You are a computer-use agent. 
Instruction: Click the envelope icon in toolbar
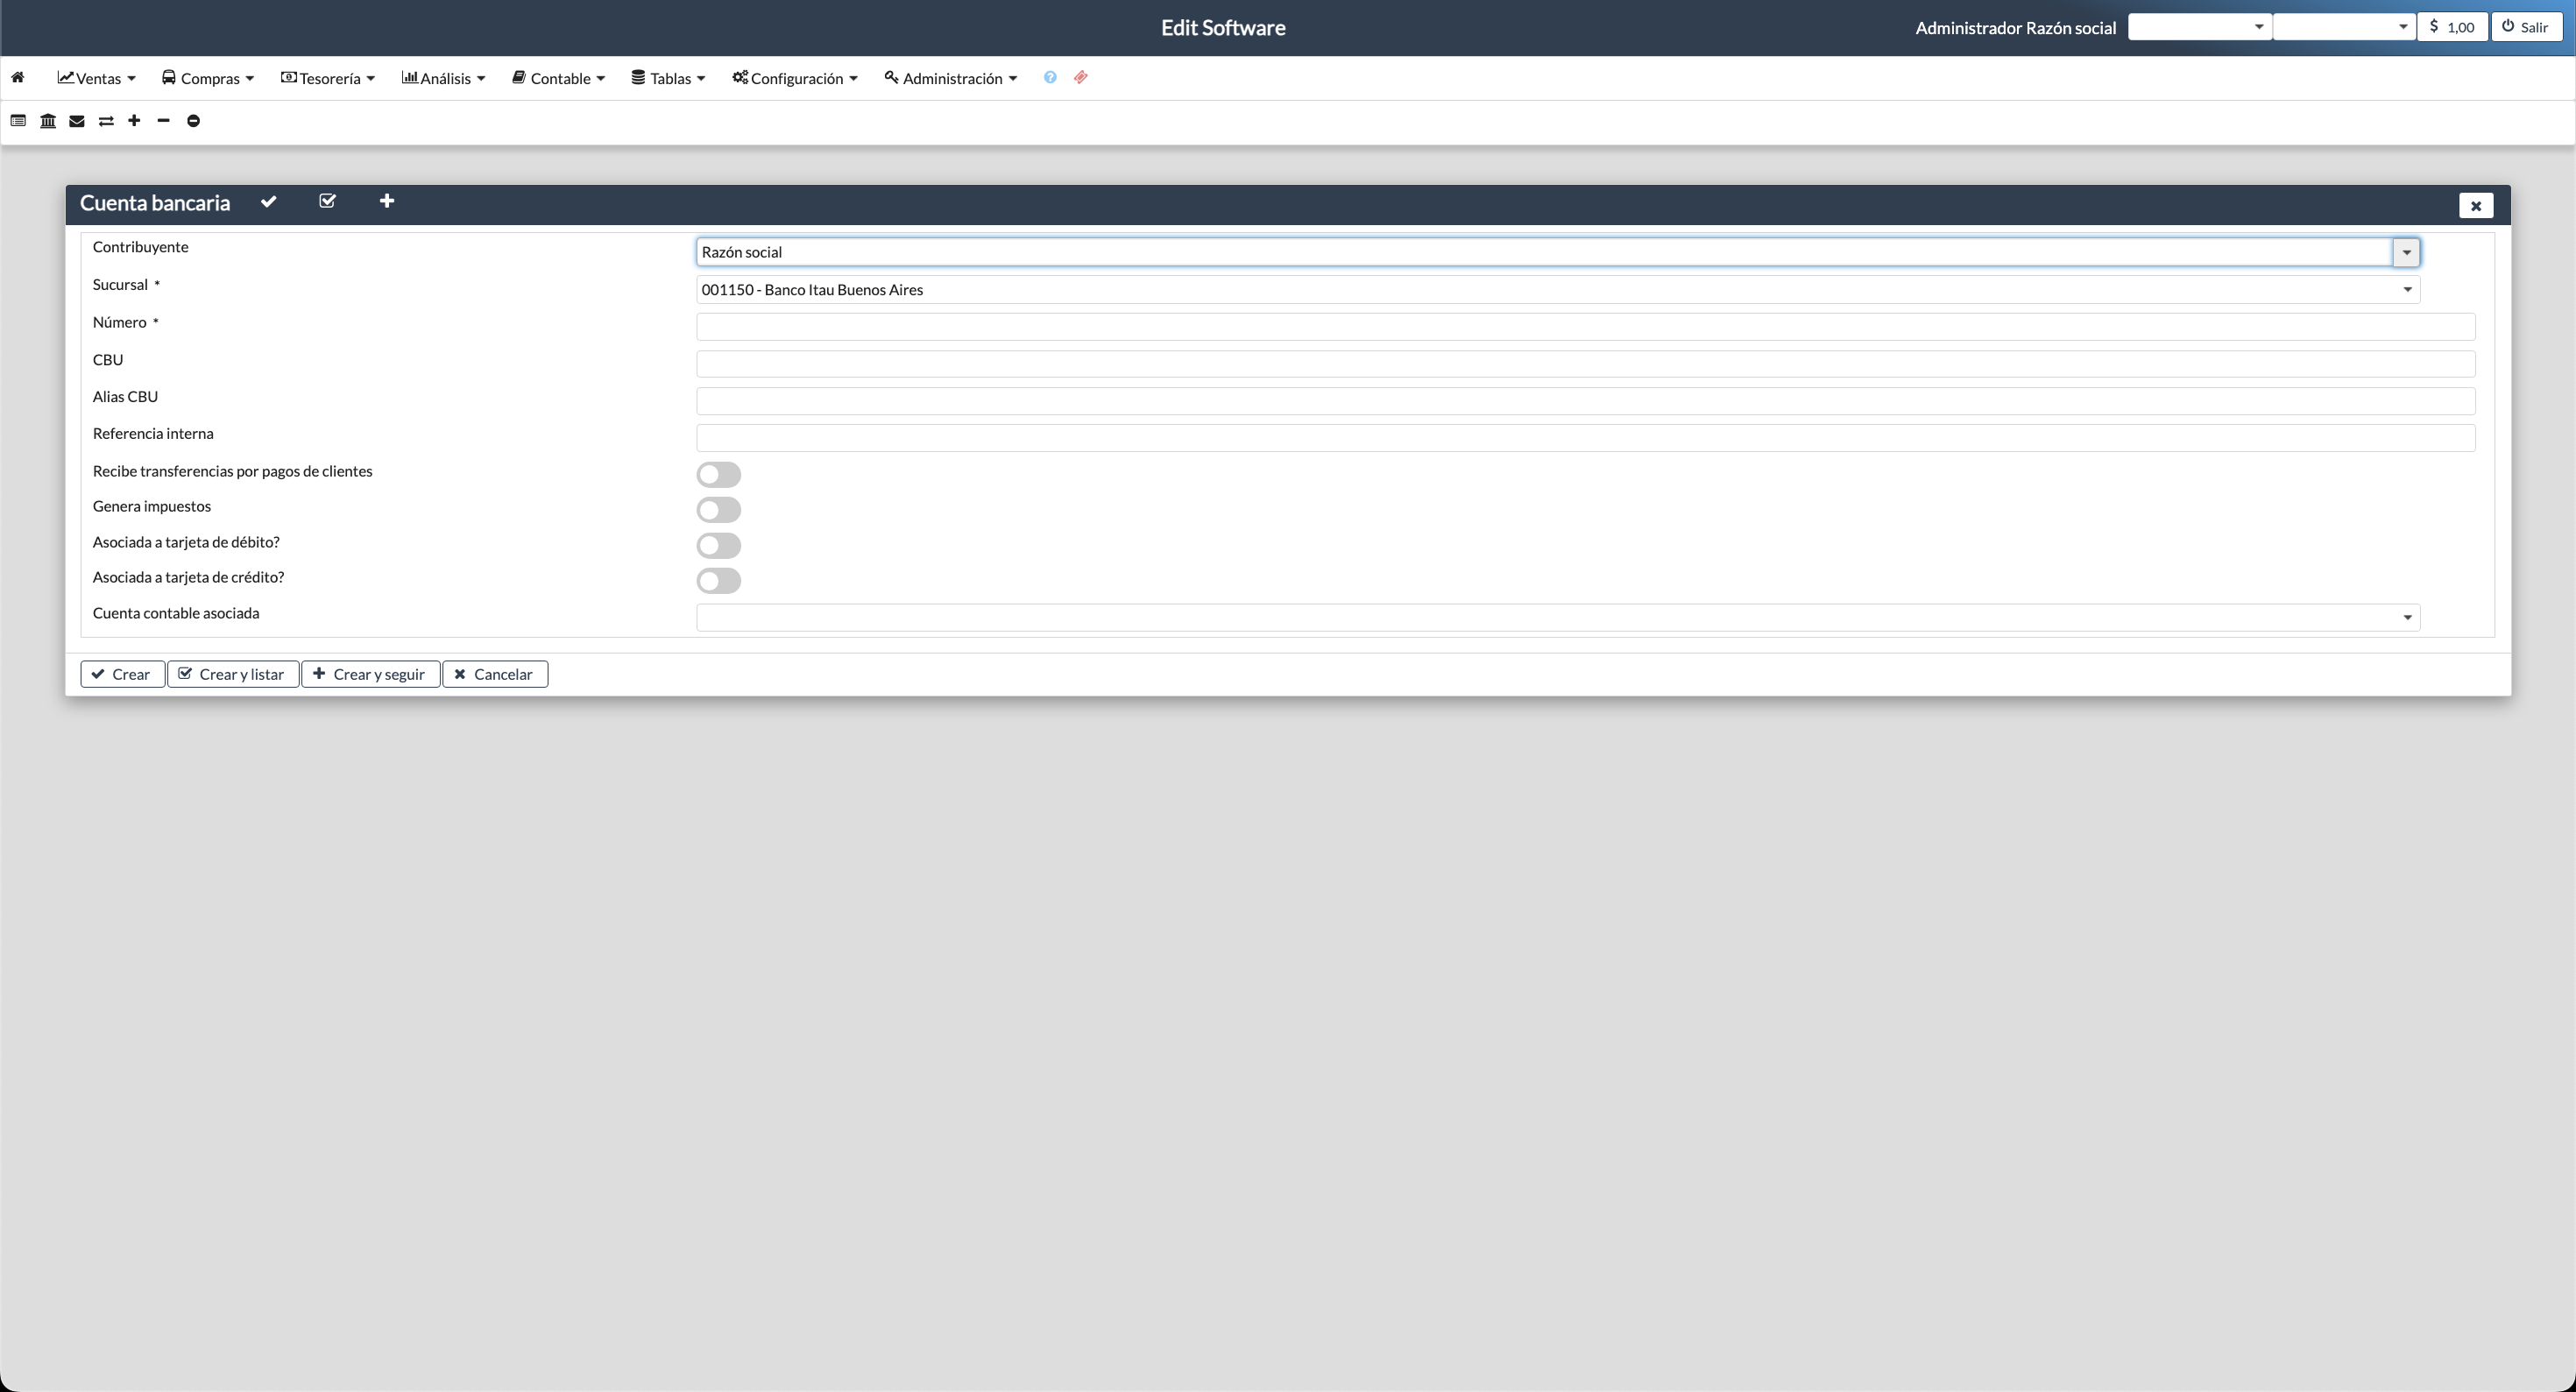[x=77, y=121]
